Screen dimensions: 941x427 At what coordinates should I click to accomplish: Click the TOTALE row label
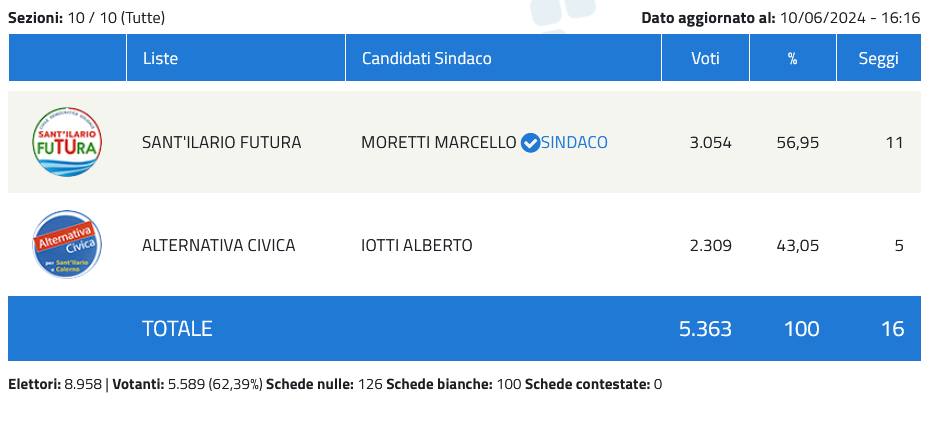pos(177,328)
